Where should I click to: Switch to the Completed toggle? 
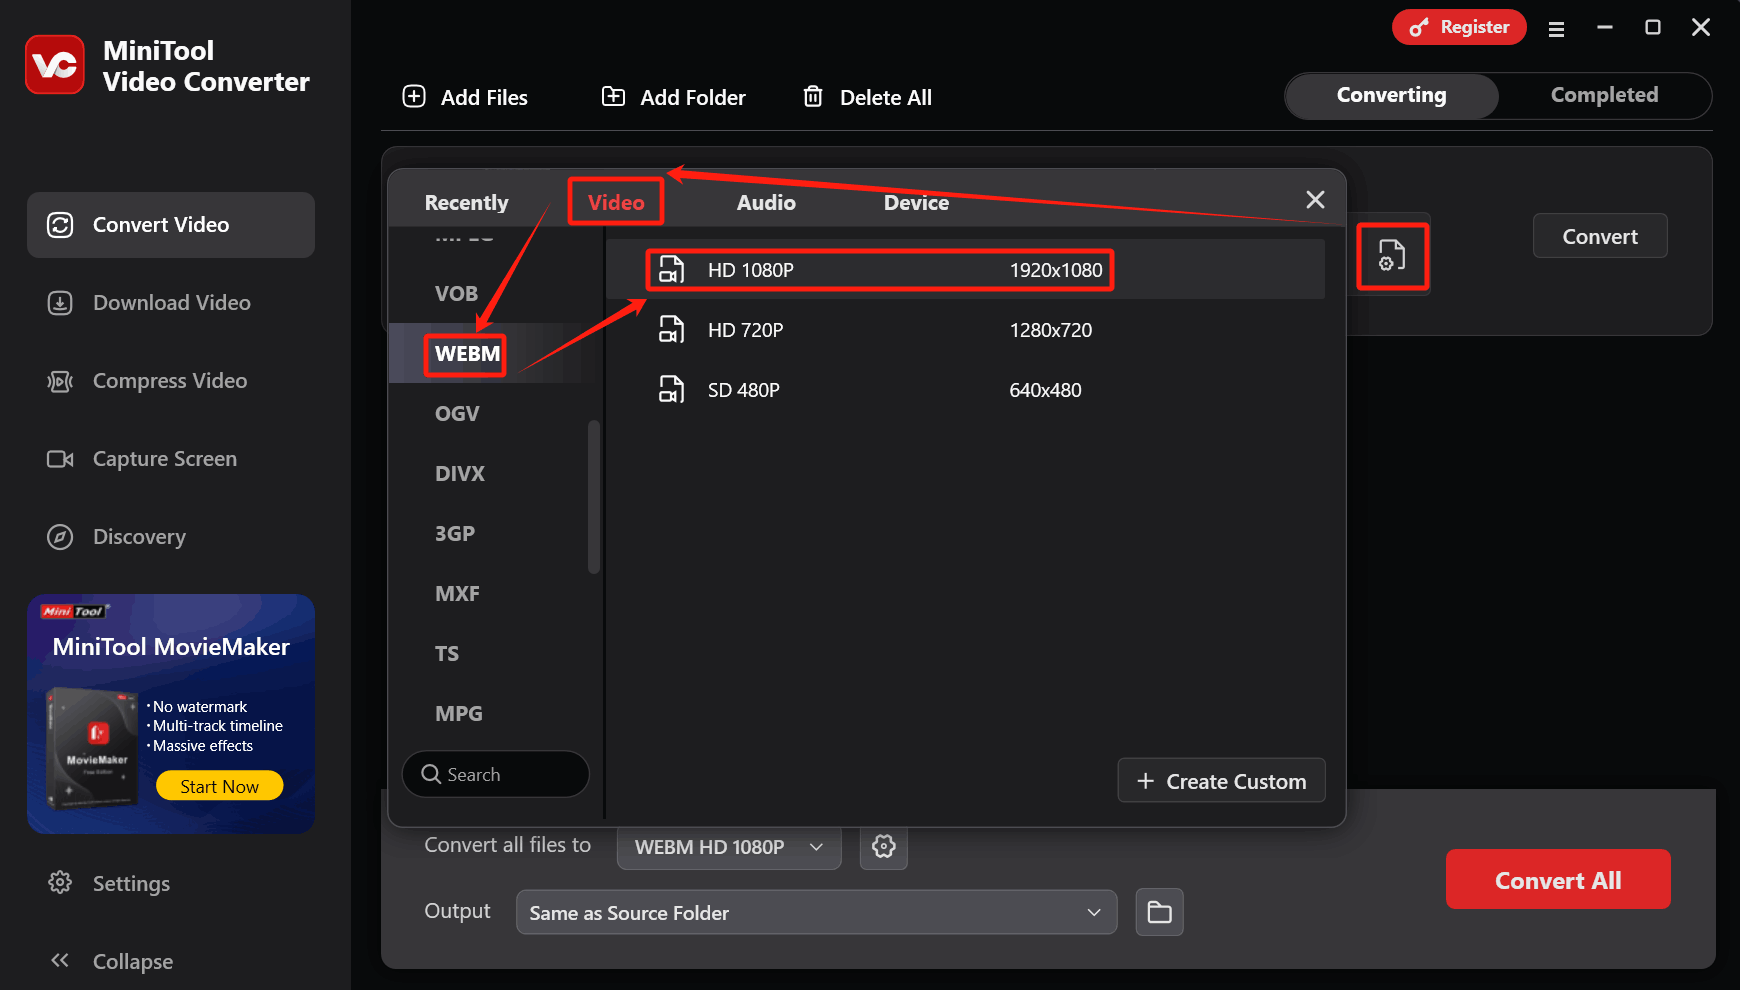pos(1603,95)
